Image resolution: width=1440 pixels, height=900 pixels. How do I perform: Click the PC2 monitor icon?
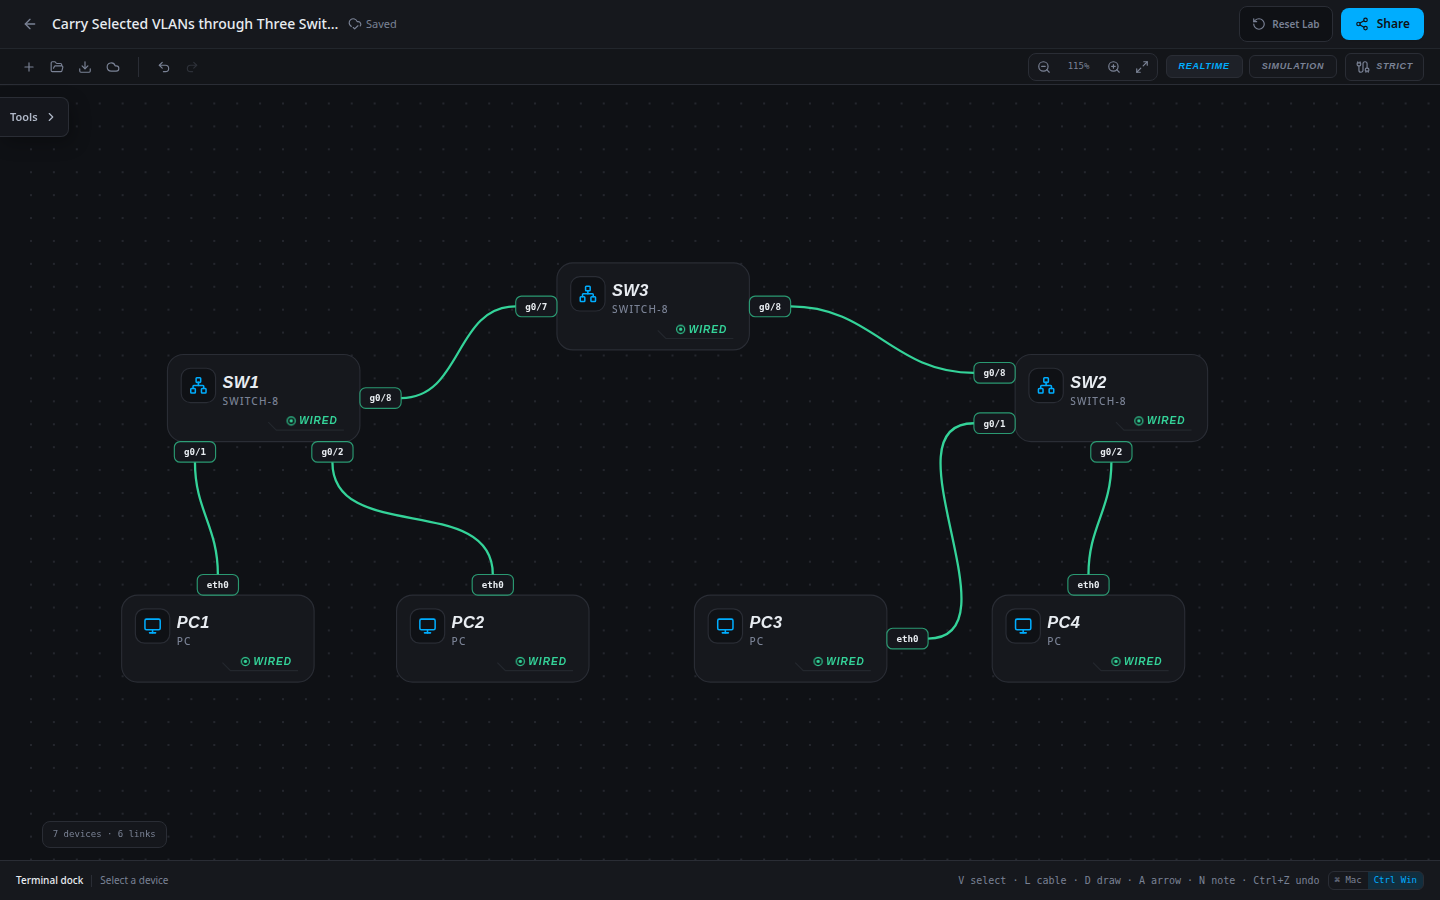(x=428, y=626)
